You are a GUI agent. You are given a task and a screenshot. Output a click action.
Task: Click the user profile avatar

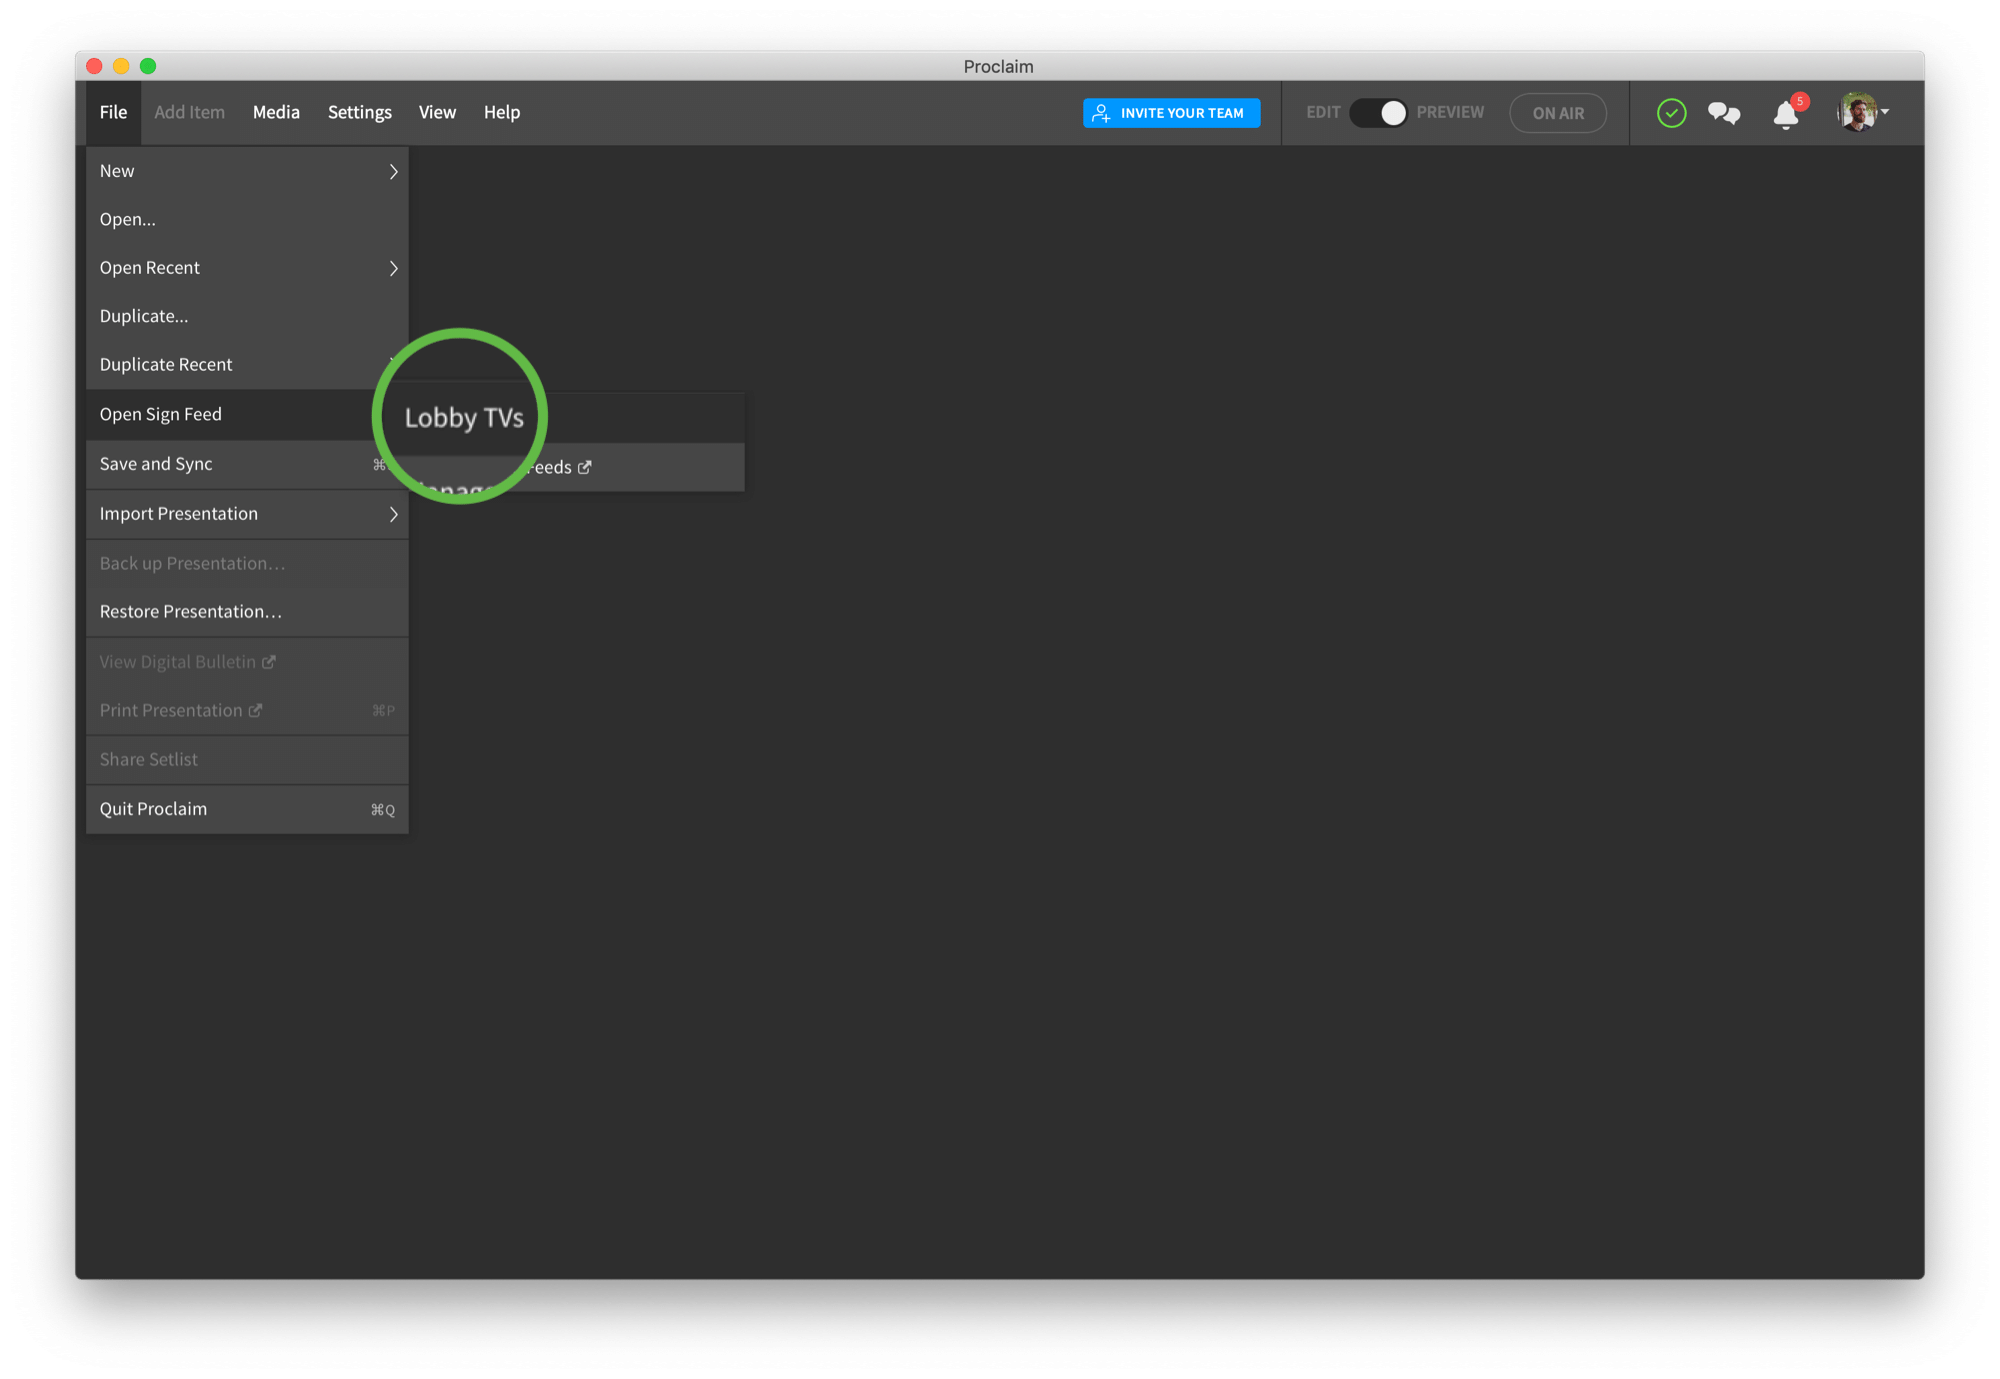[x=1857, y=112]
